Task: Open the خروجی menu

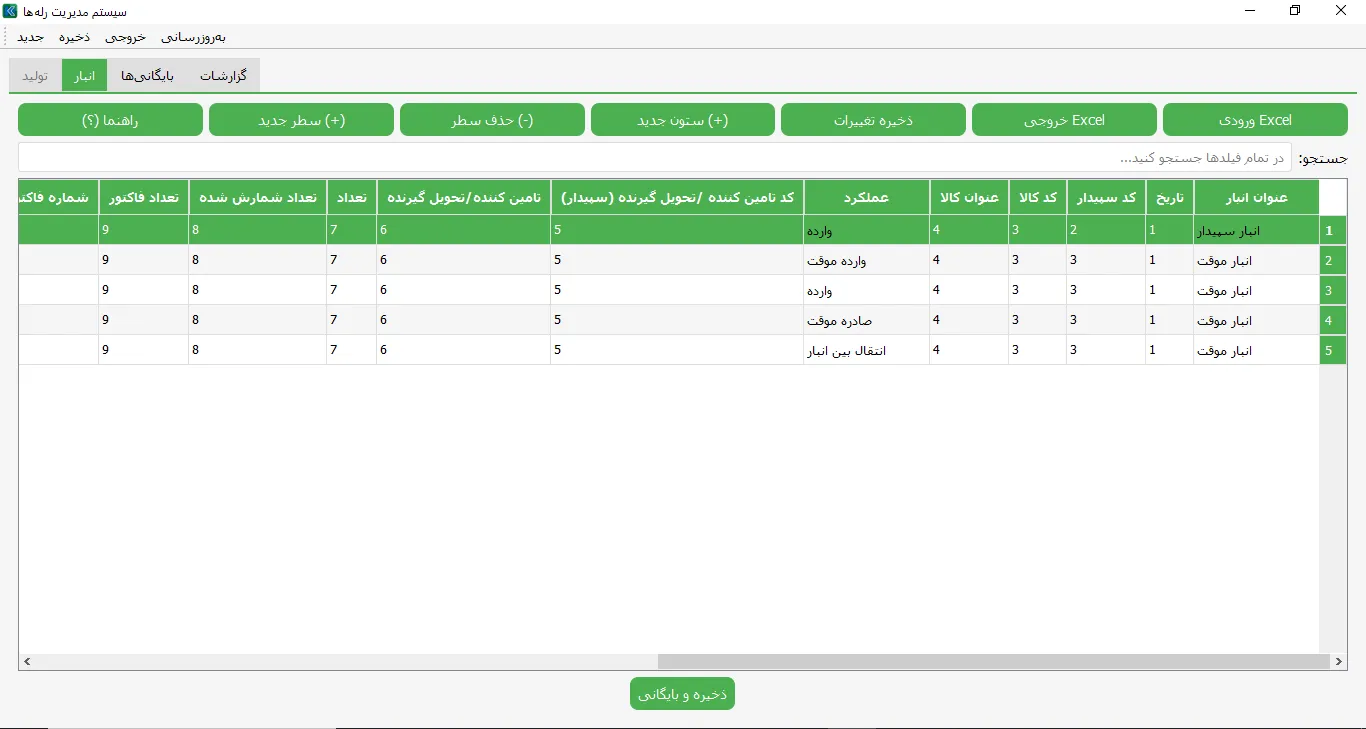Action: [125, 37]
